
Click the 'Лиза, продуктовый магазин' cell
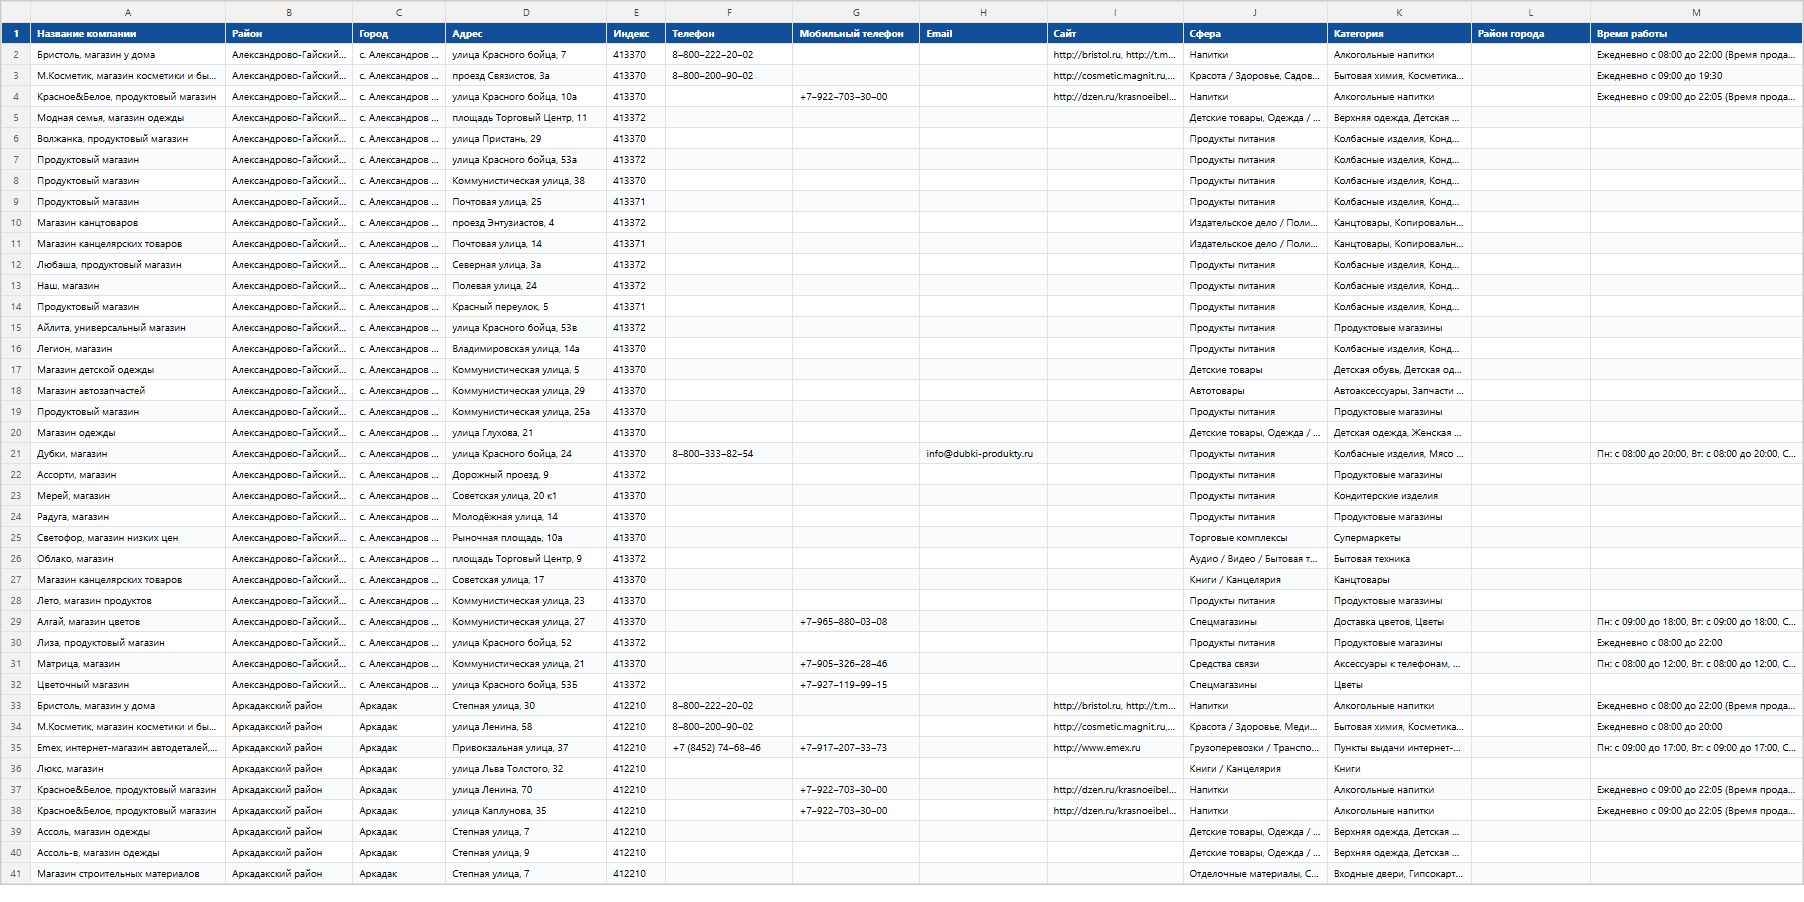[128, 643]
